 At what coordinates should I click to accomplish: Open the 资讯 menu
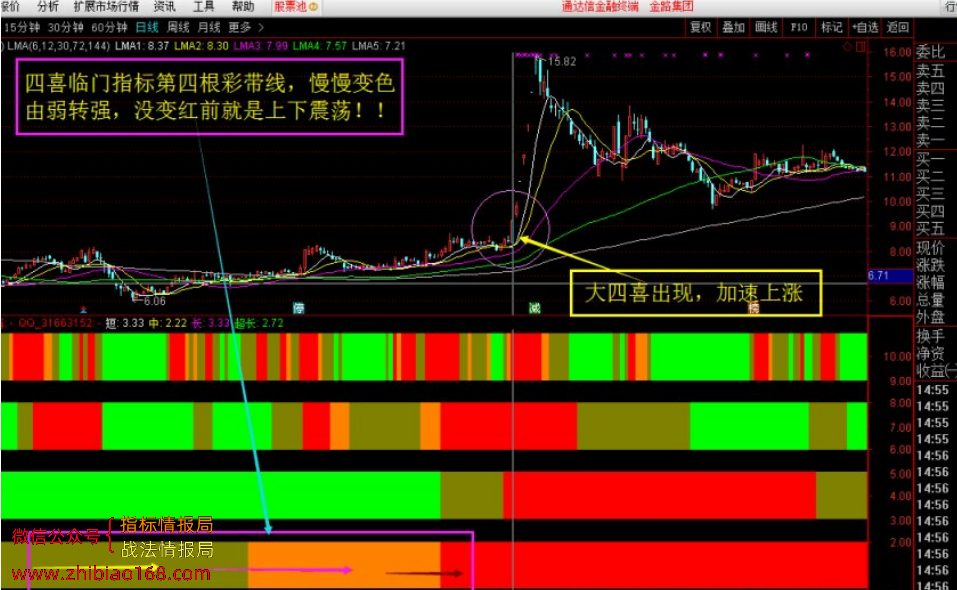coord(164,7)
